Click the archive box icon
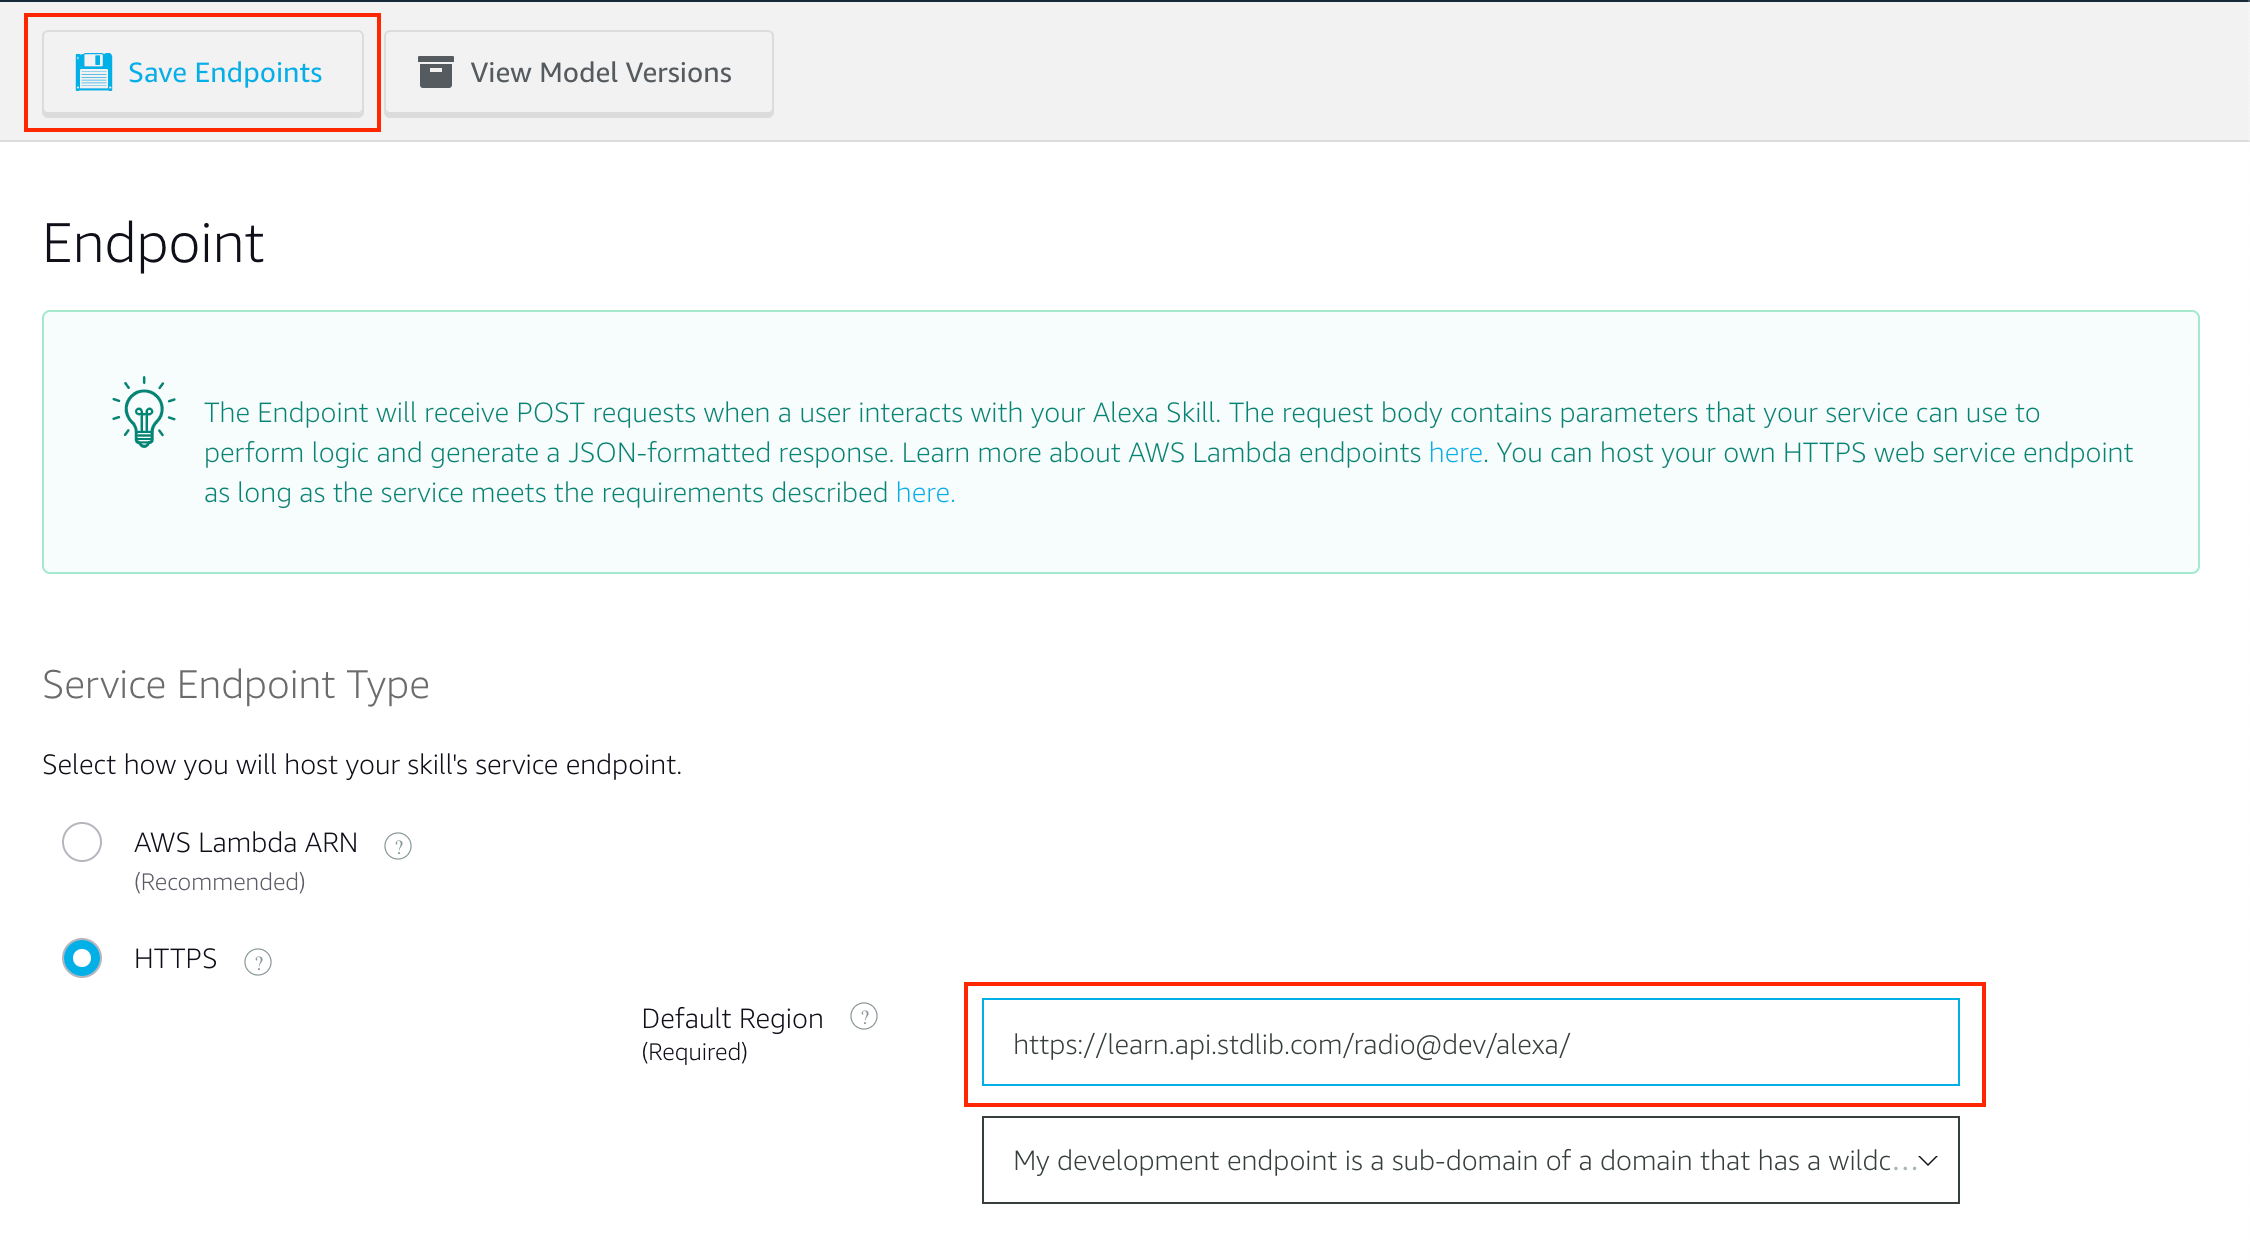2250x1260 pixels. [436, 72]
